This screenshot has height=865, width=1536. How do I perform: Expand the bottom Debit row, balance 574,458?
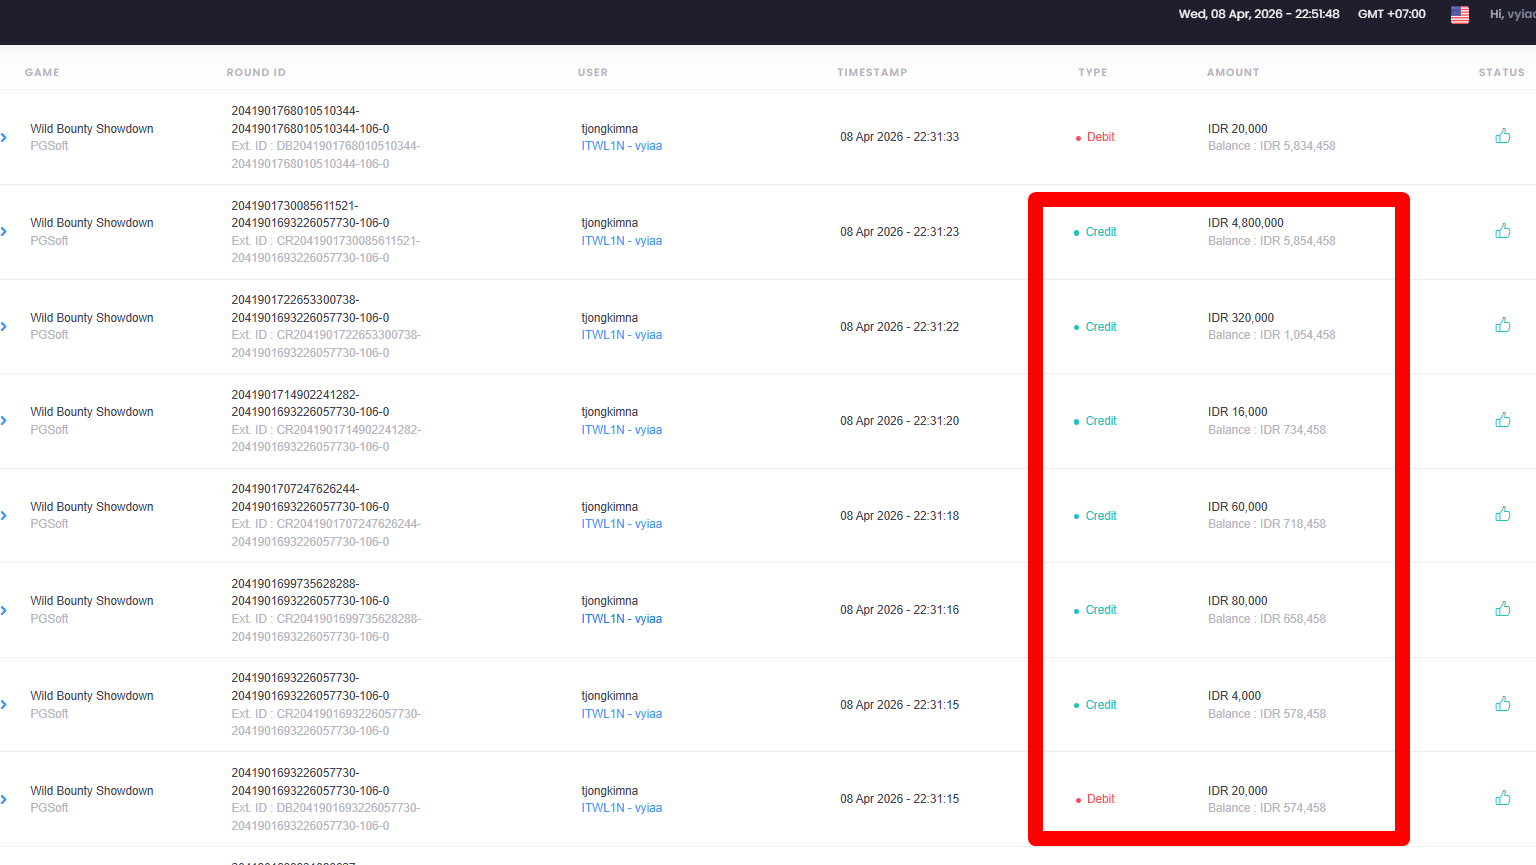pyautogui.click(x=4, y=799)
